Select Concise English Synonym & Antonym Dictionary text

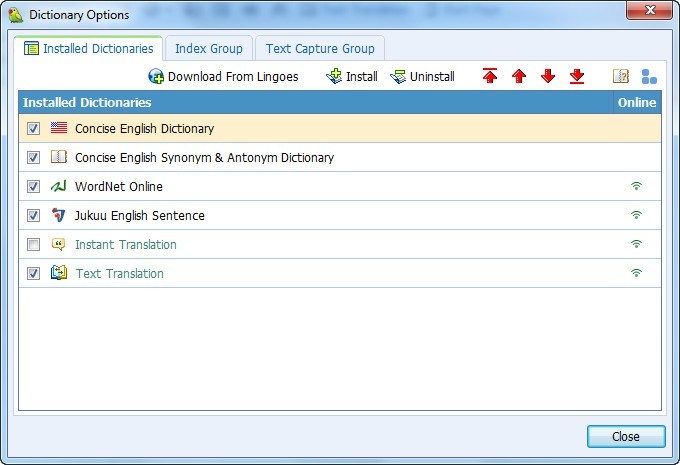pyautogui.click(x=204, y=157)
